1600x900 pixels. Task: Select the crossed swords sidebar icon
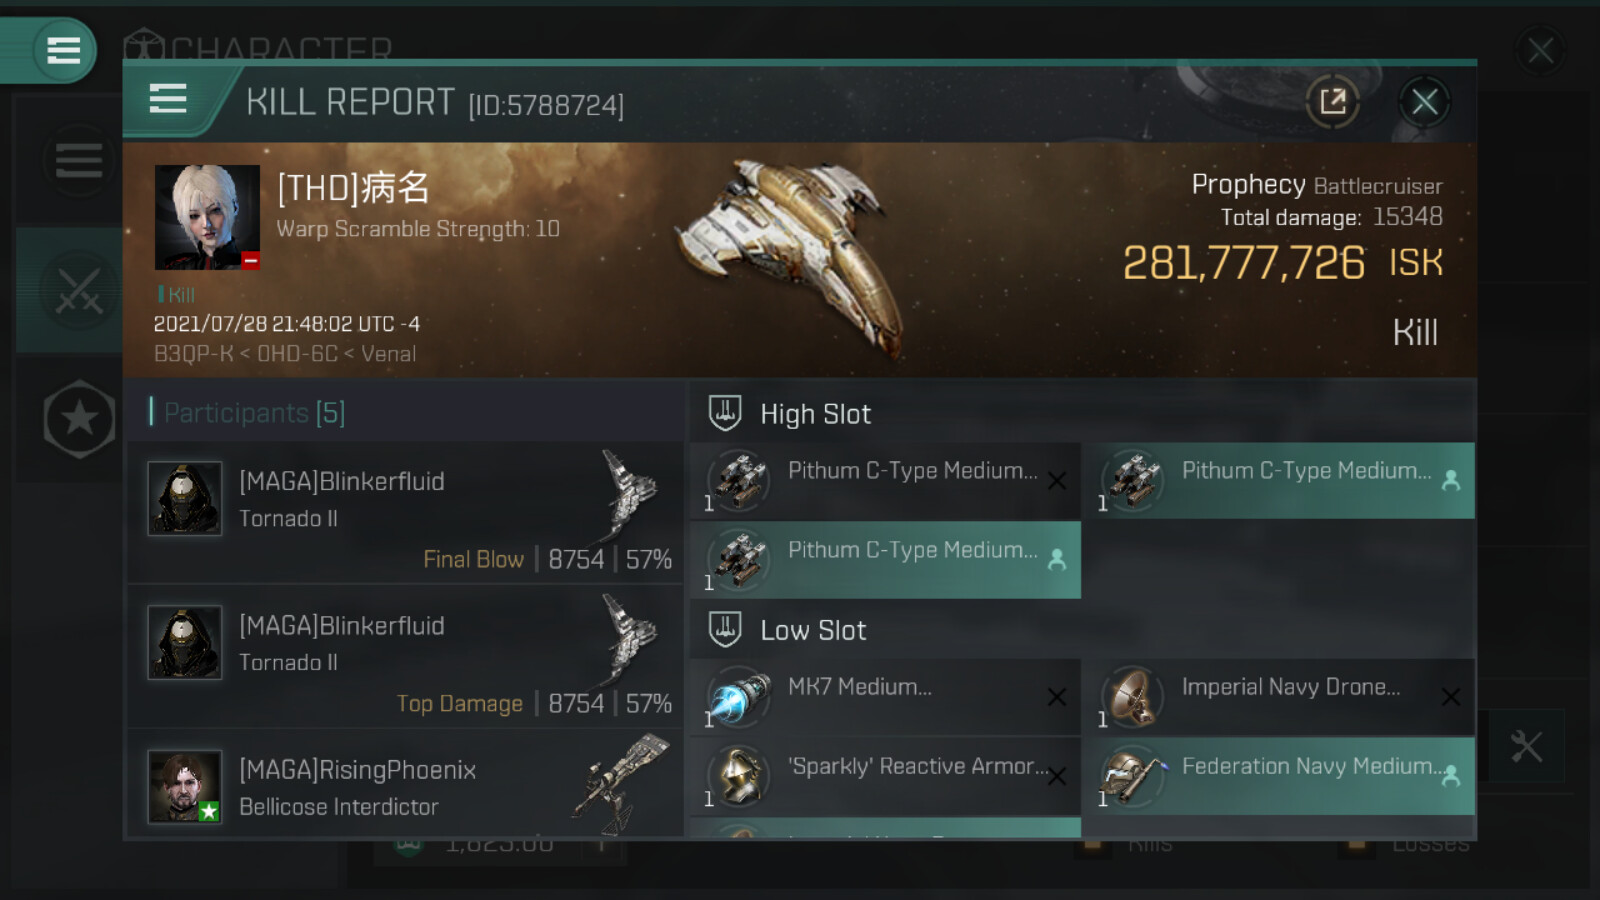(78, 291)
